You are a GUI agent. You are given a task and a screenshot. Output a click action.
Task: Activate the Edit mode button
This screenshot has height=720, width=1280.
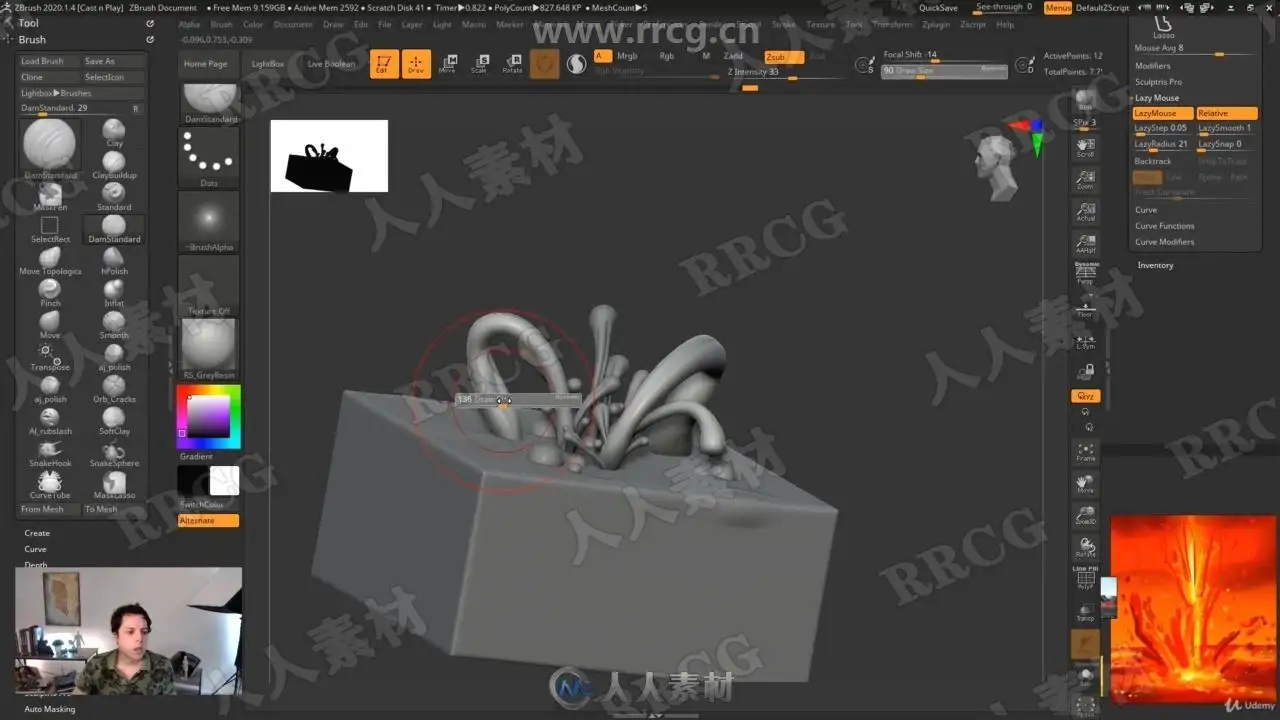click(x=384, y=64)
